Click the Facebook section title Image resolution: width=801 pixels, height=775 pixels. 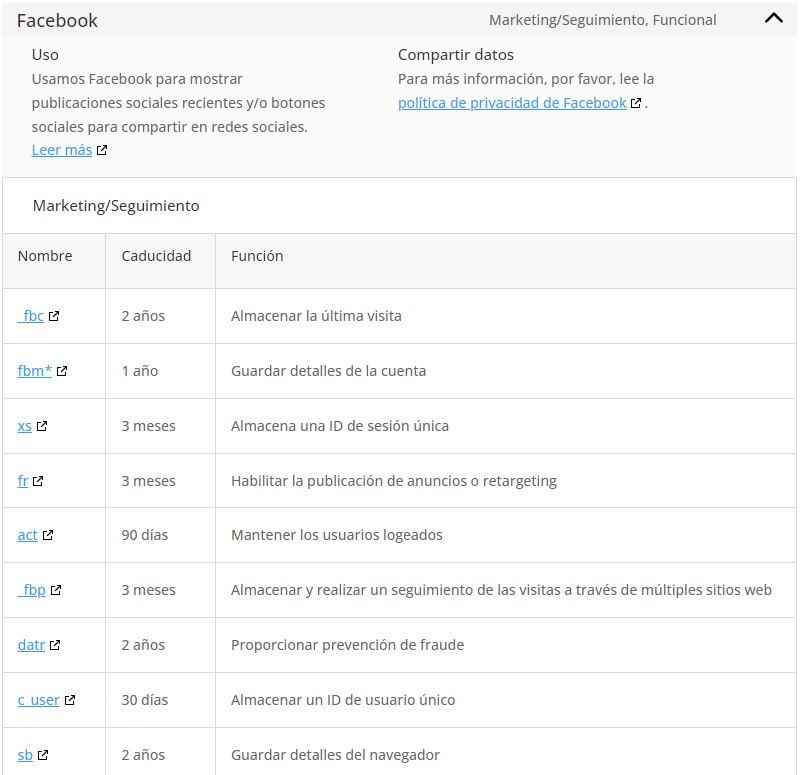[x=57, y=20]
